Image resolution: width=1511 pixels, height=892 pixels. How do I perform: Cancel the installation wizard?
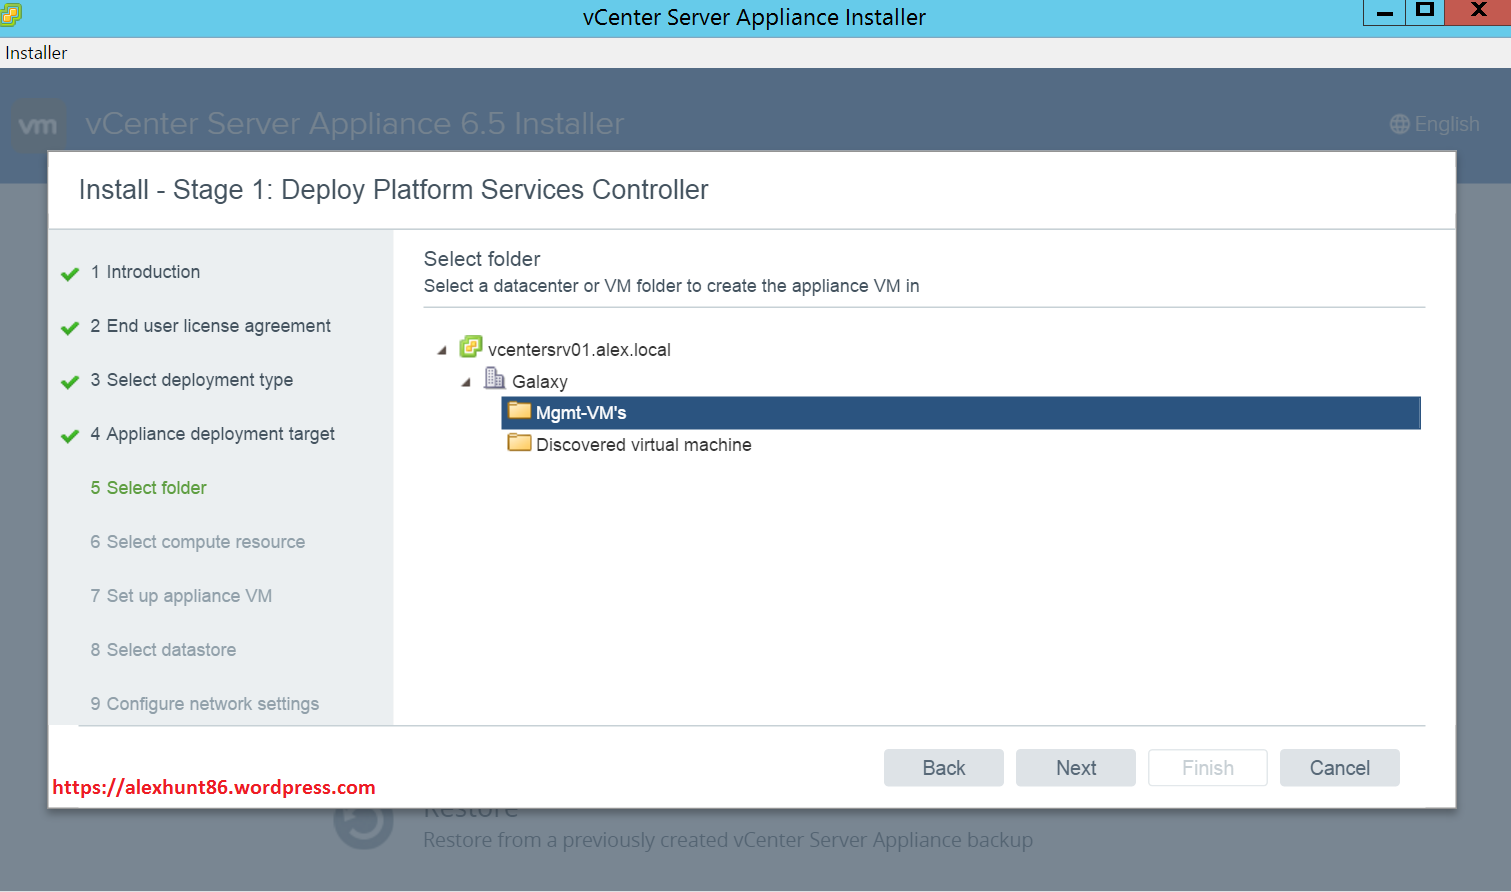point(1339,768)
